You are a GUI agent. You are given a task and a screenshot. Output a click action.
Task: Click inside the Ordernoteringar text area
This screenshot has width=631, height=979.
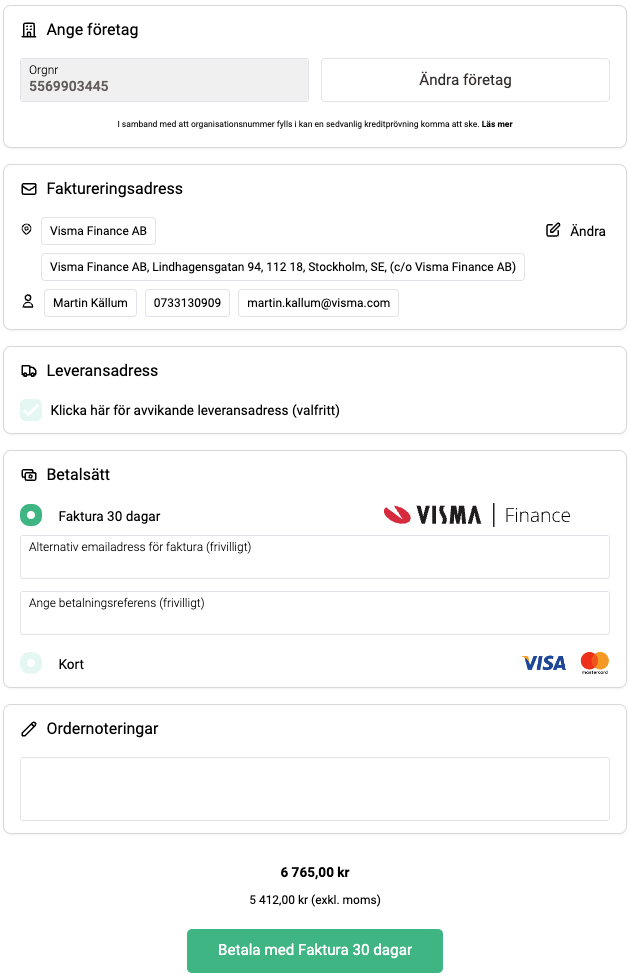point(315,789)
